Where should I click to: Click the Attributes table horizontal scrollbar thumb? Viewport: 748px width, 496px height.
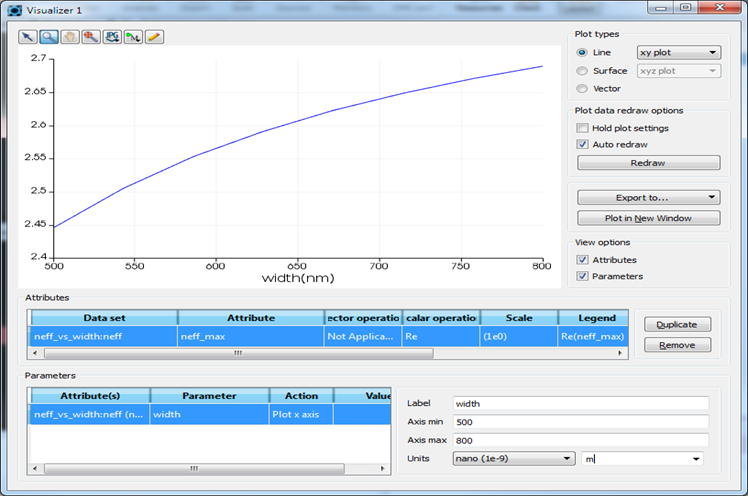pyautogui.click(x=239, y=353)
